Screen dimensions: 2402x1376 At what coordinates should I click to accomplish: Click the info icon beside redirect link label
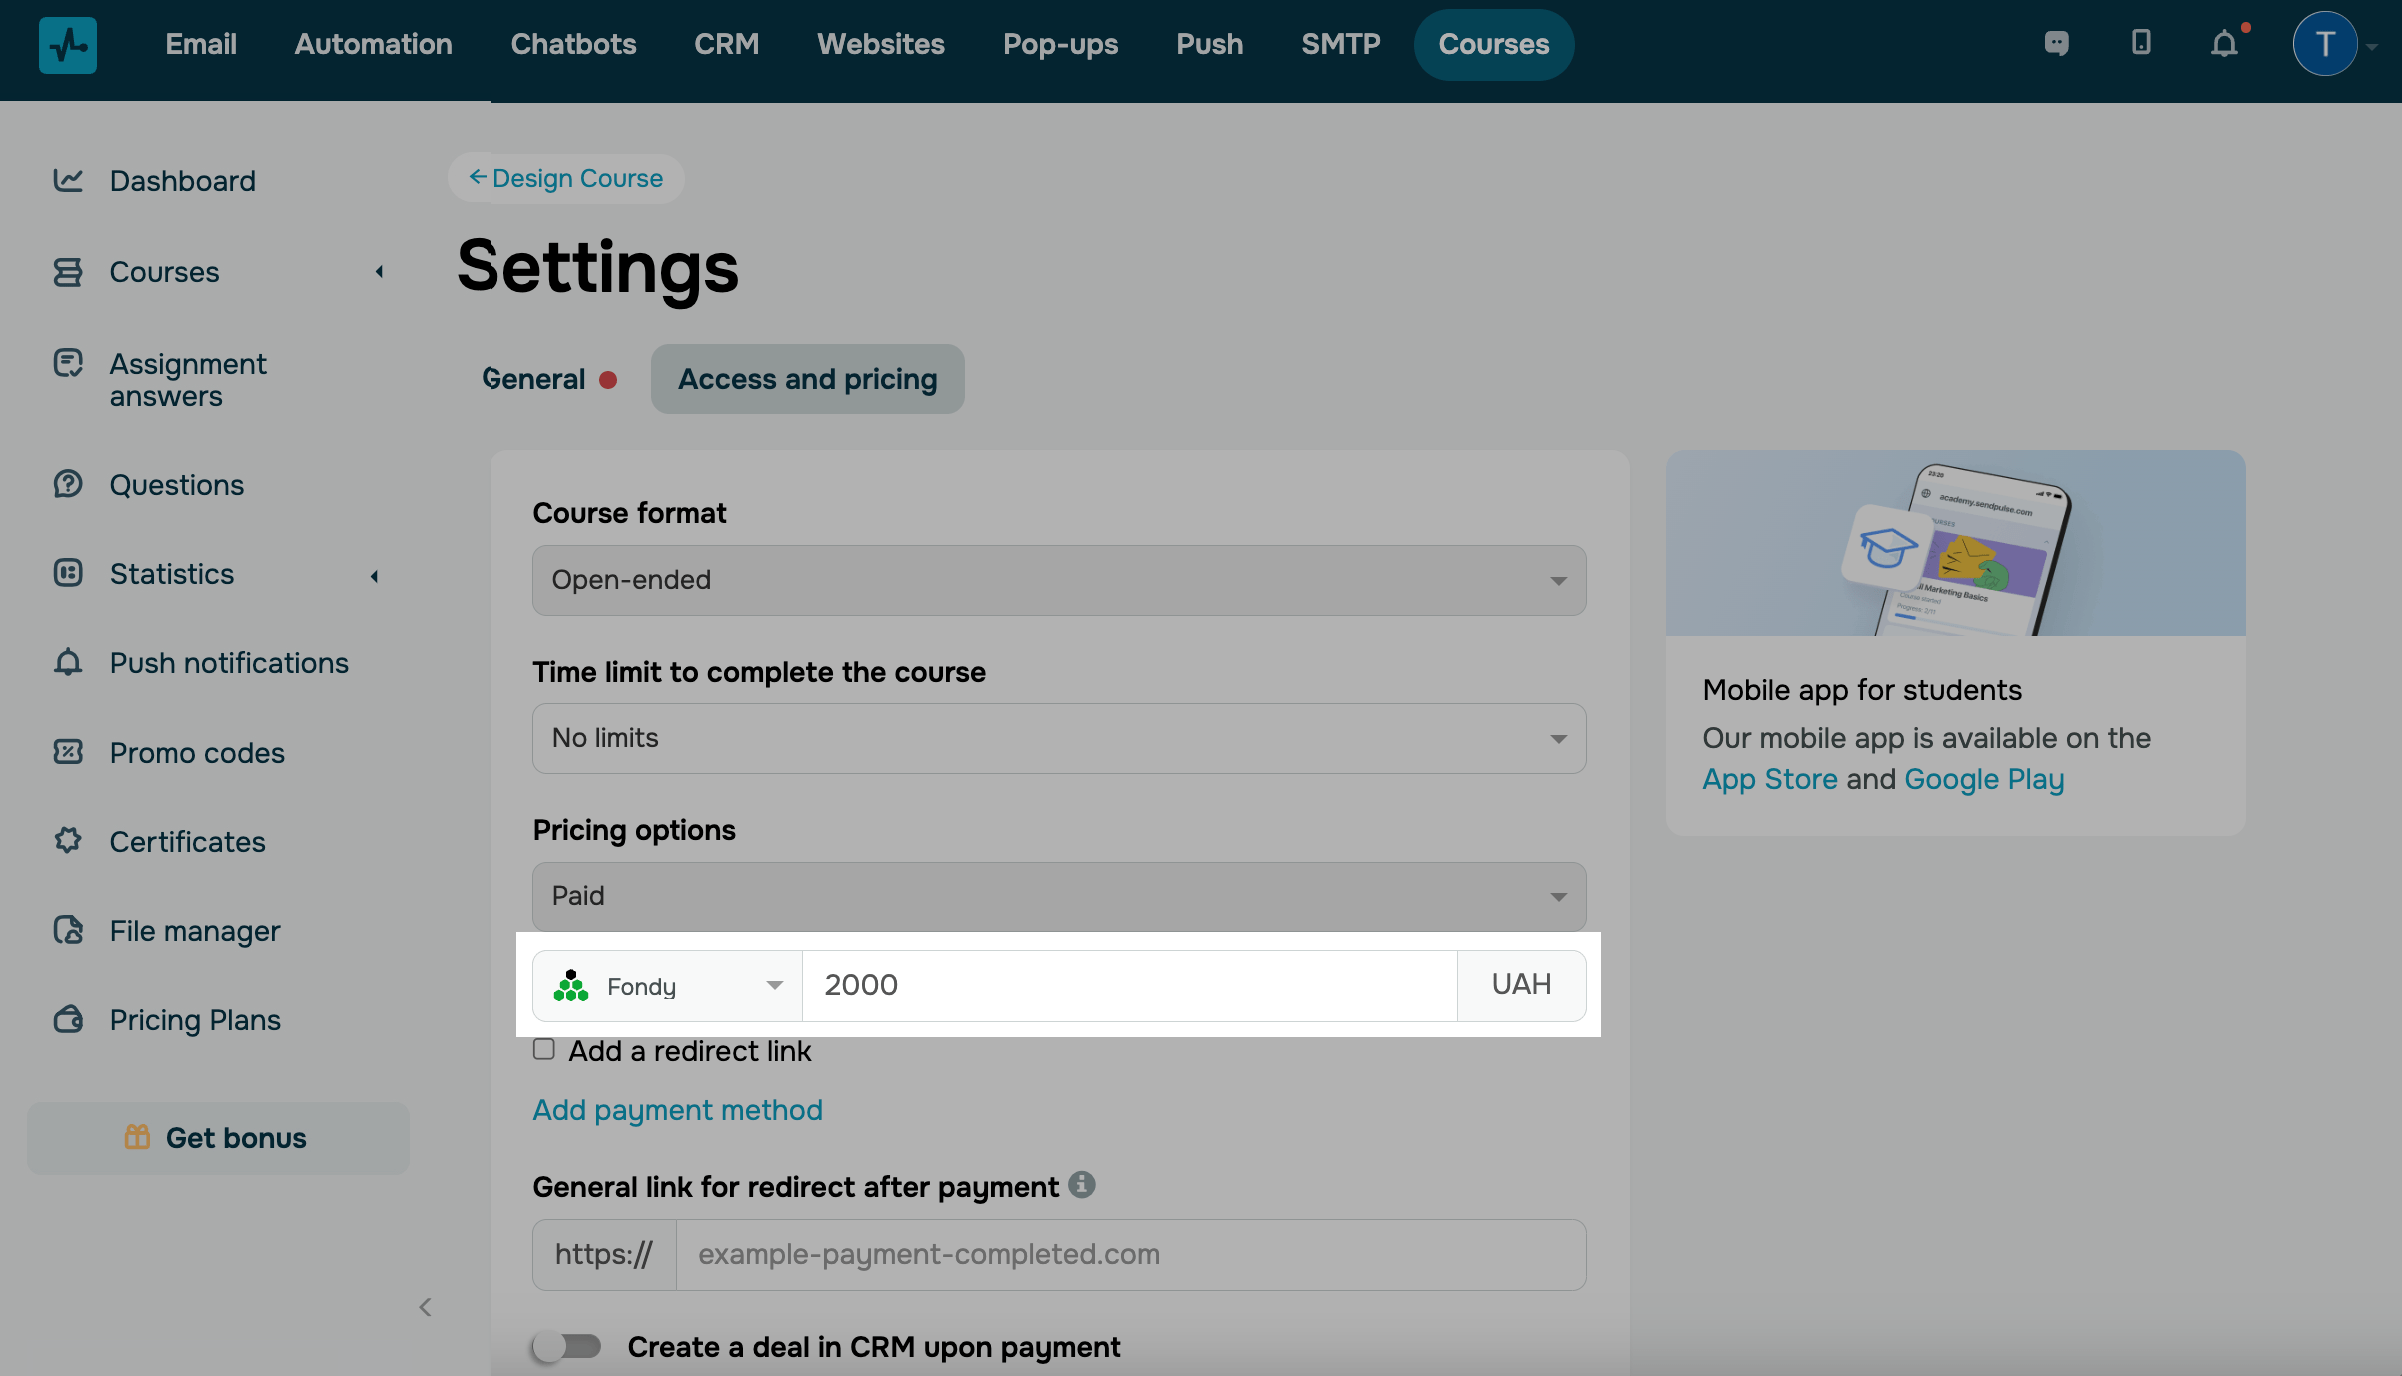pos(1082,1185)
